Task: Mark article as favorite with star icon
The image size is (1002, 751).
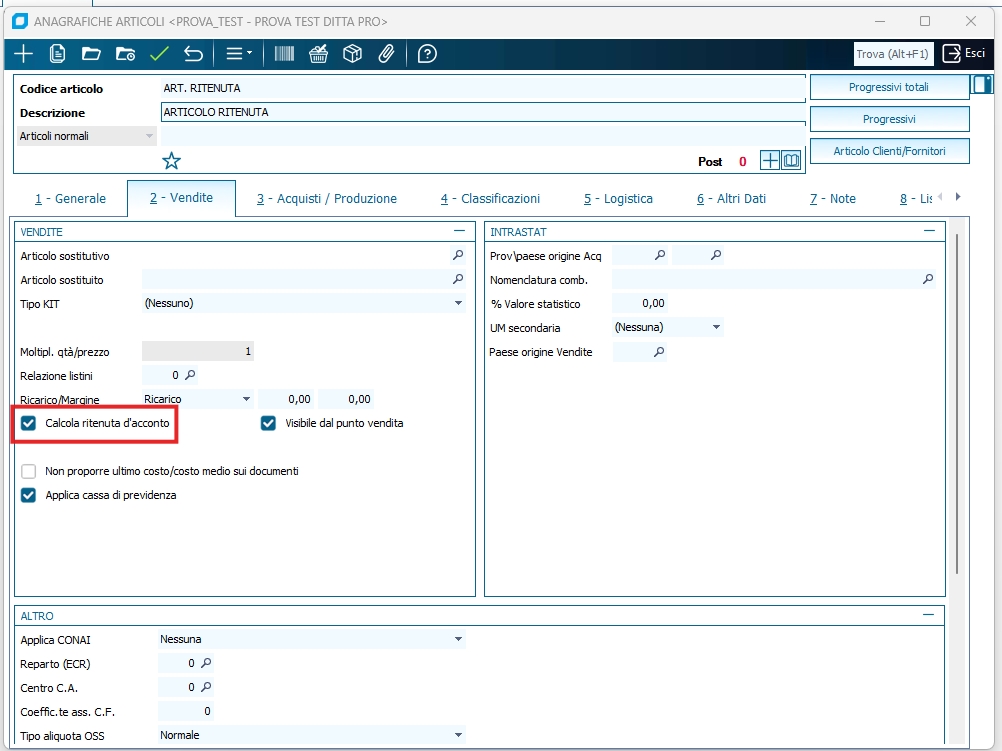Action: point(172,161)
